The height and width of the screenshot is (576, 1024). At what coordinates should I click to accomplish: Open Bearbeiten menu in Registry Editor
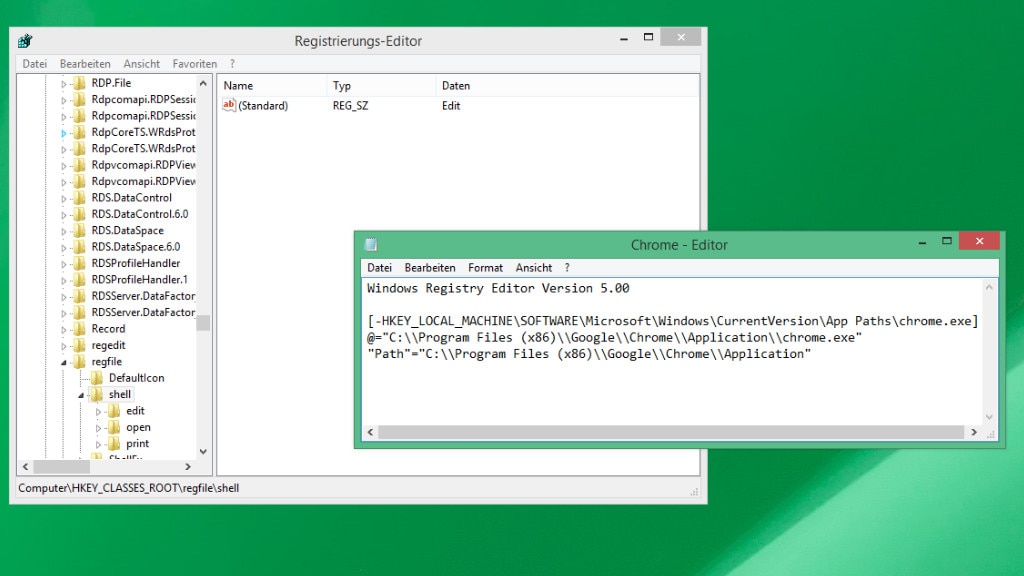coord(85,64)
